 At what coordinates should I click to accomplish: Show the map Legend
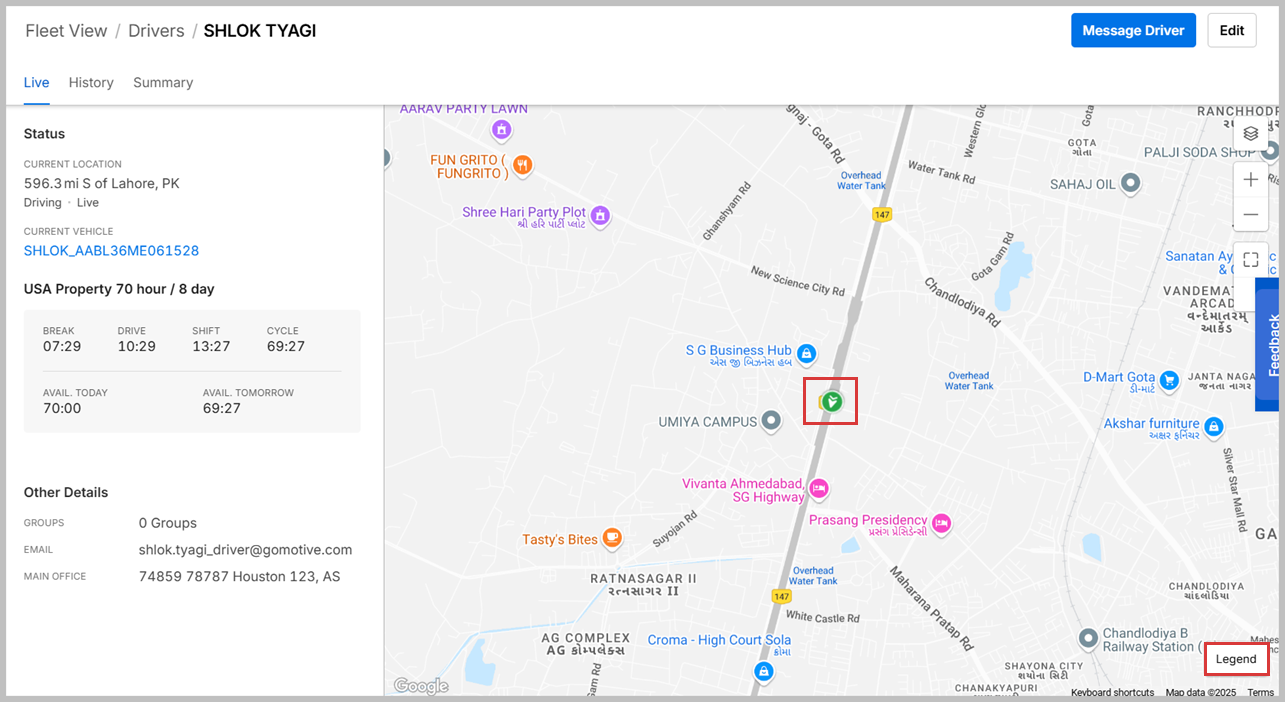tap(1236, 659)
